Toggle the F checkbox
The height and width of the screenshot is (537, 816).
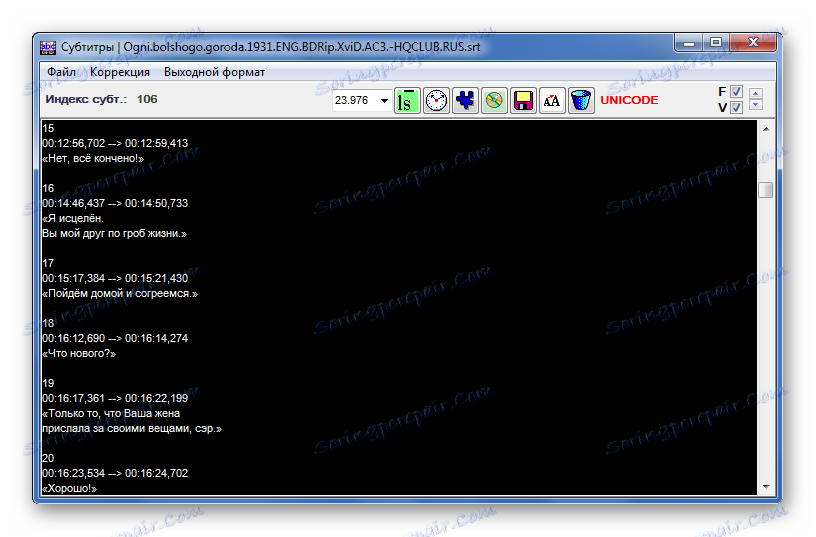coord(736,92)
